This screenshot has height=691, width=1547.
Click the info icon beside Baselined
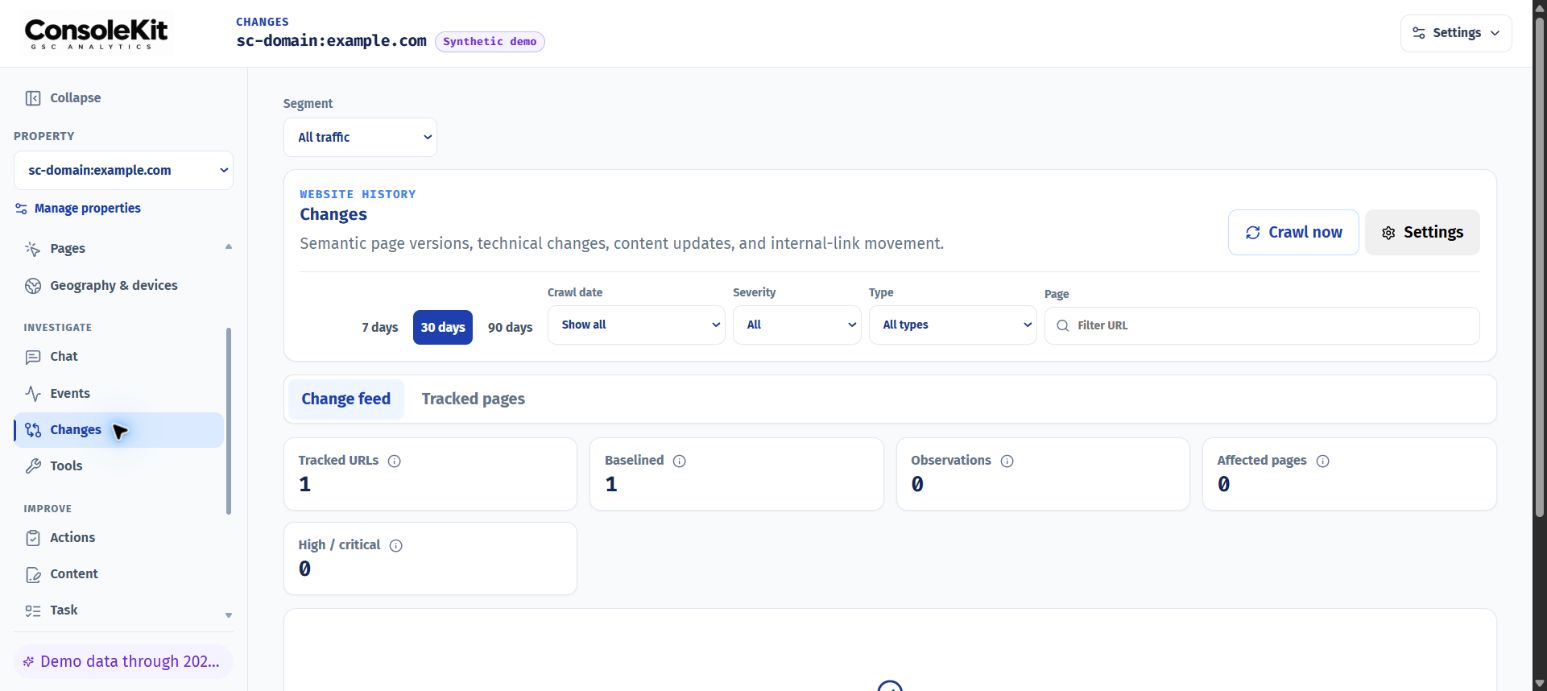(x=679, y=462)
